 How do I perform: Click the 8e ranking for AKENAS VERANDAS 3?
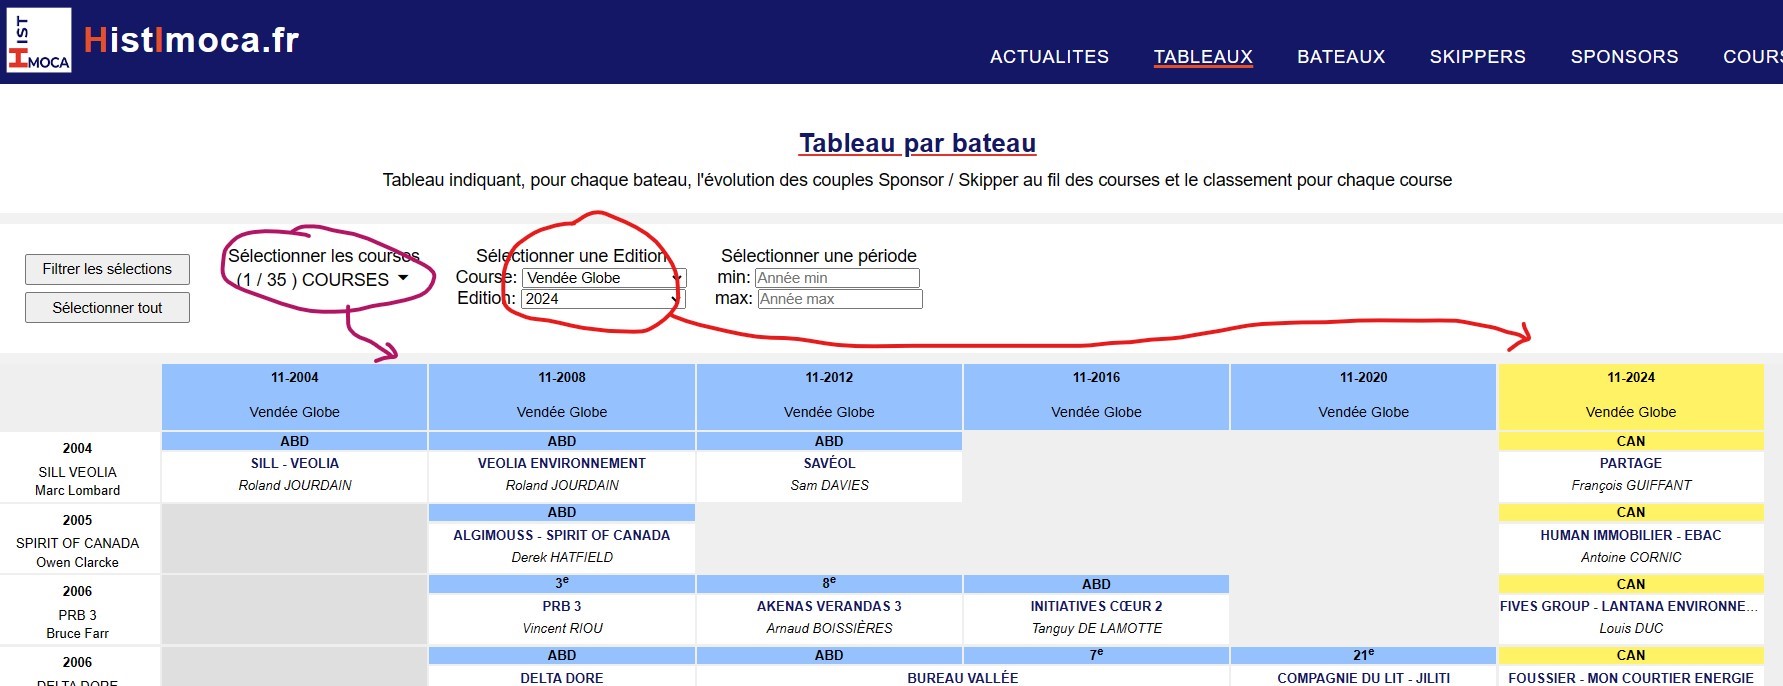(x=829, y=583)
